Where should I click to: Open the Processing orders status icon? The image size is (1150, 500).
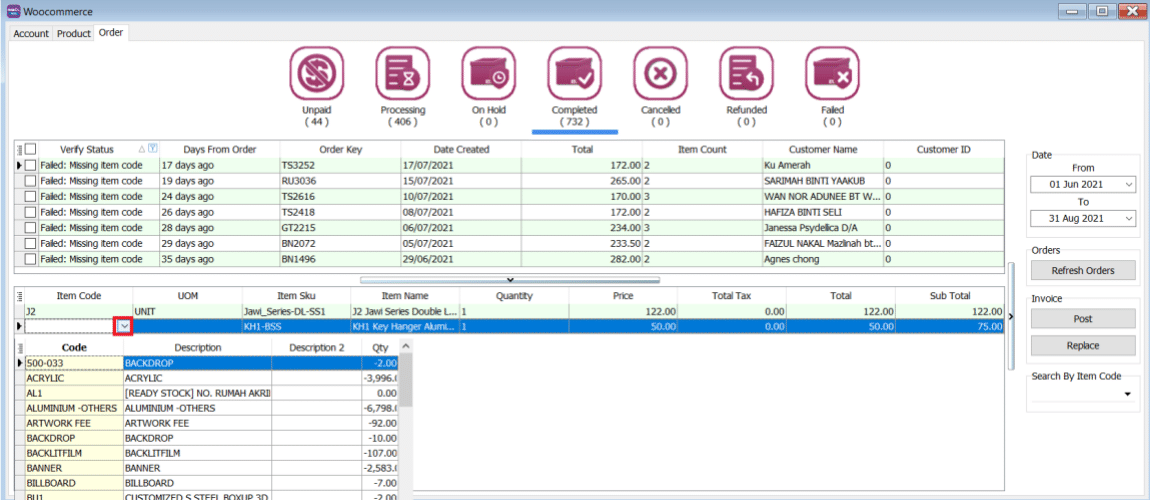402,74
